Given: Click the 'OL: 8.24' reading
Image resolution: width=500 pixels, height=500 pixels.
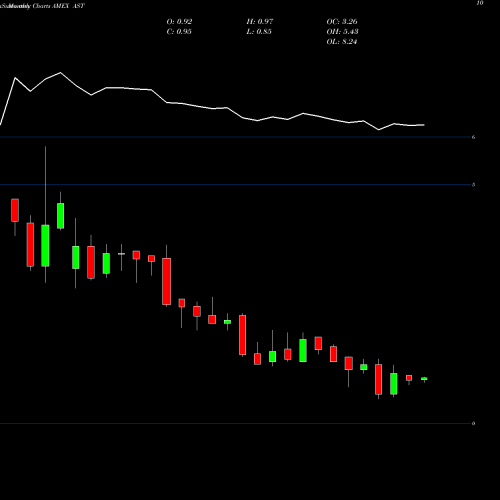Looking at the screenshot, I should point(342,42).
